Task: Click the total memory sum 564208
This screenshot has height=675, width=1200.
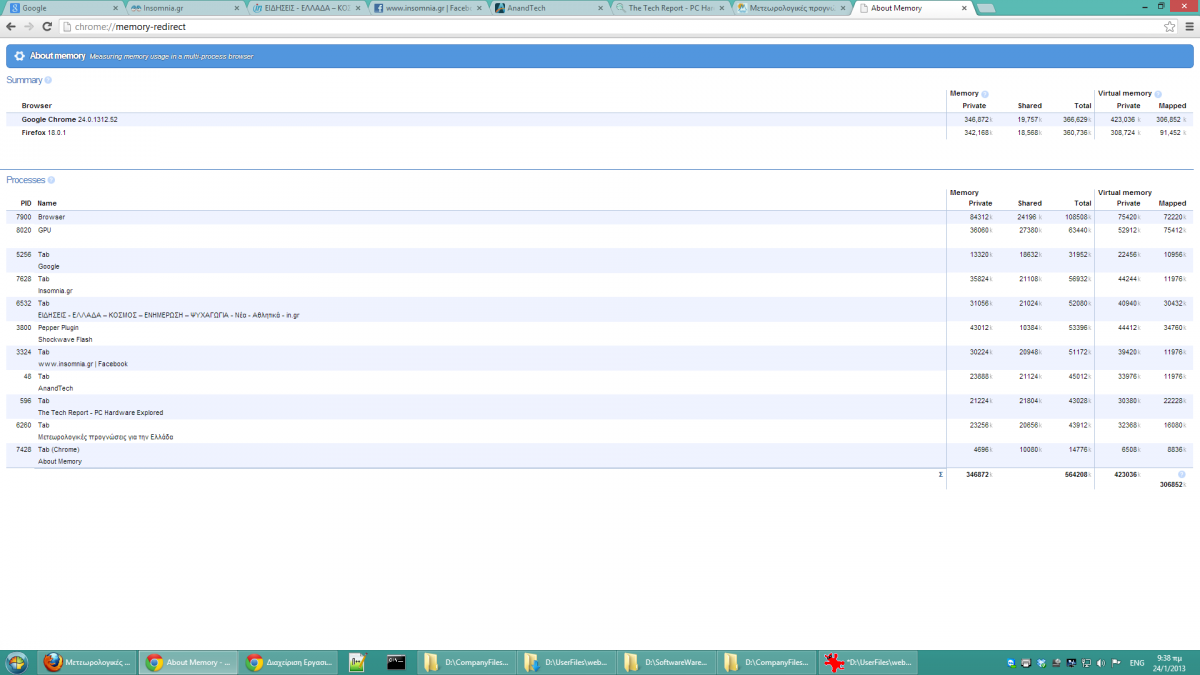Action: click(x=1078, y=474)
